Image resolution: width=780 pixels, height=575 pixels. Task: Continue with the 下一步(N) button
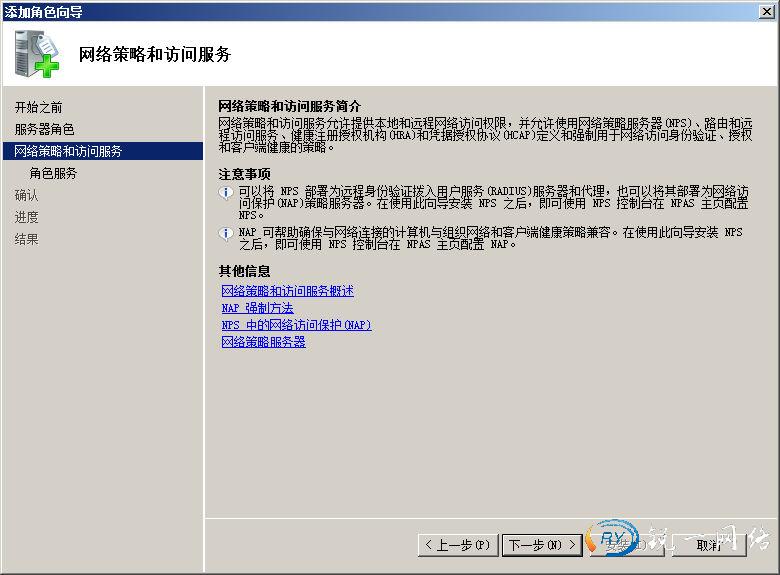pos(542,545)
